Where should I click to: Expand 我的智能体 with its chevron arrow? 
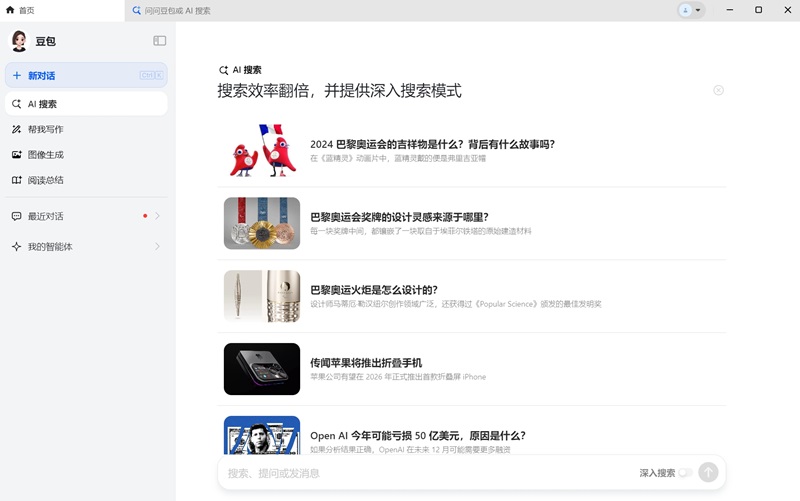pos(157,246)
